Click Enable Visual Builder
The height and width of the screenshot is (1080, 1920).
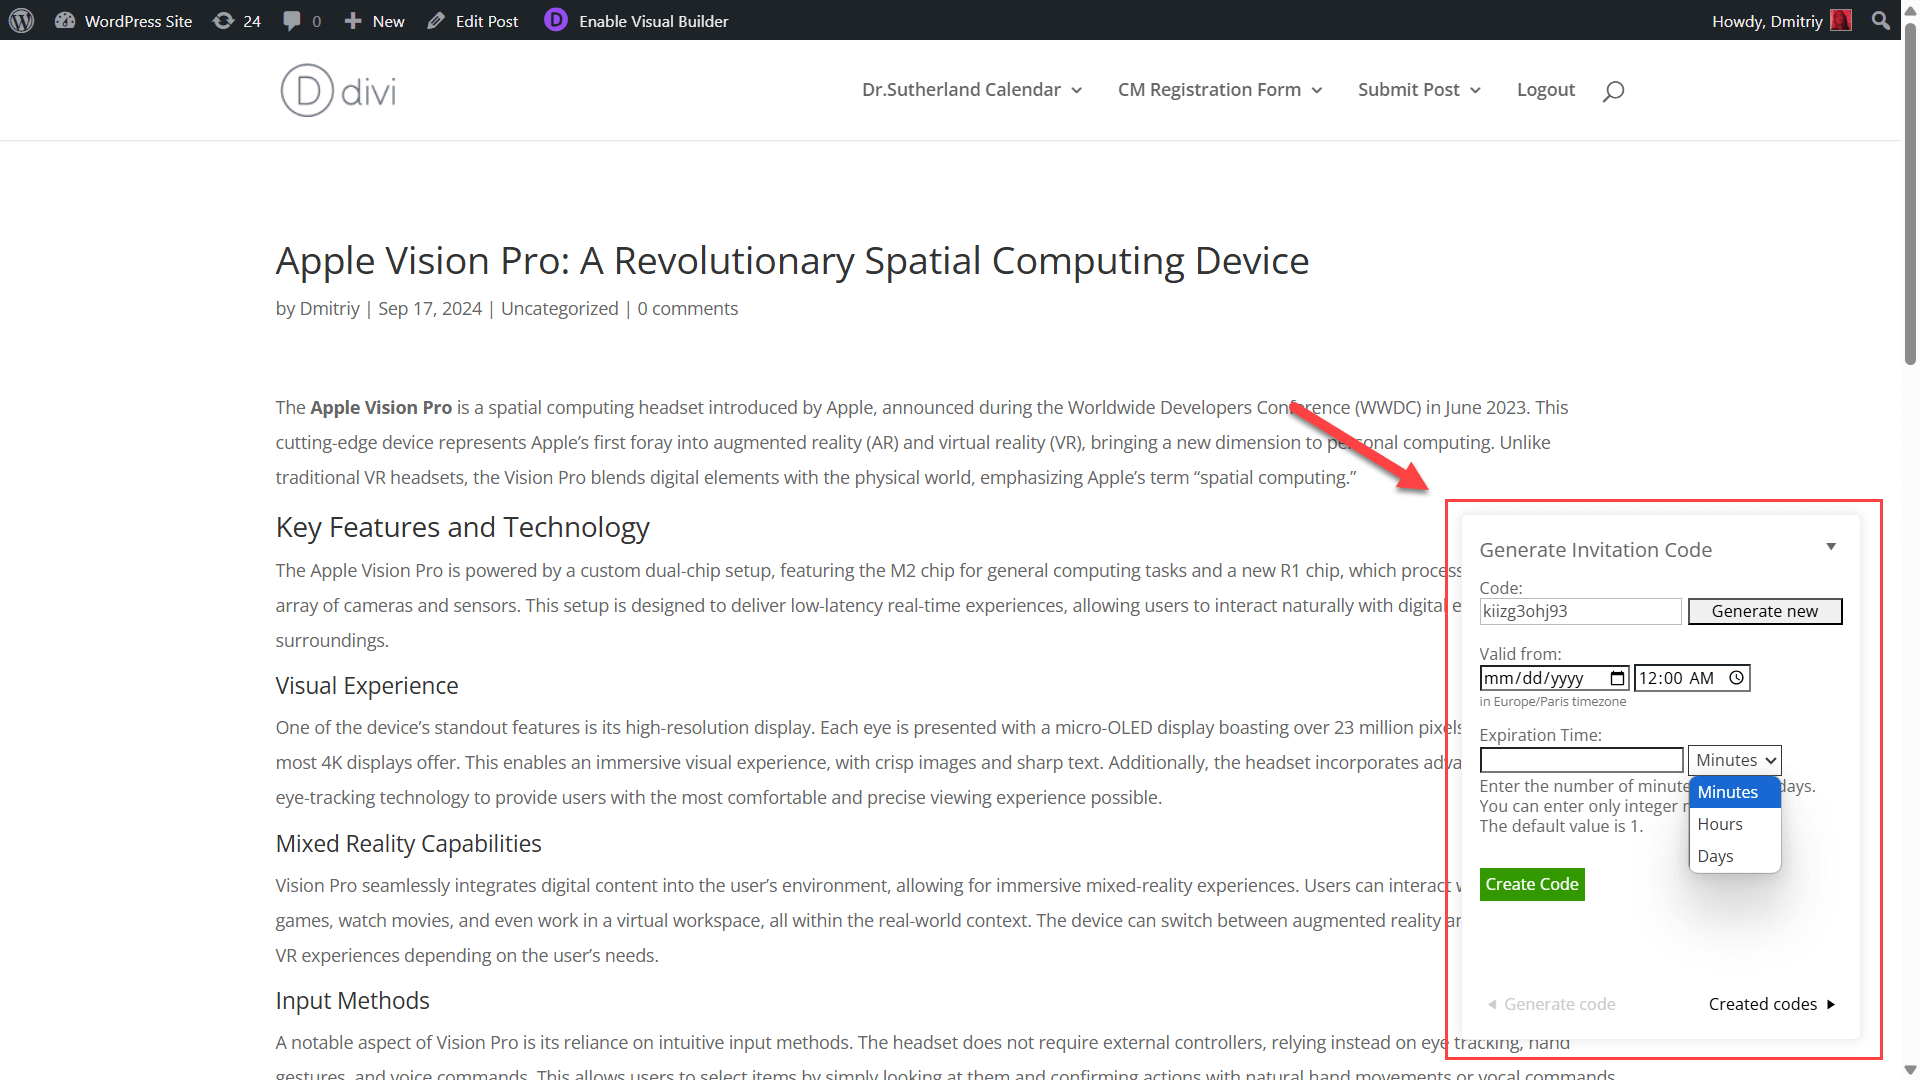pyautogui.click(x=637, y=21)
